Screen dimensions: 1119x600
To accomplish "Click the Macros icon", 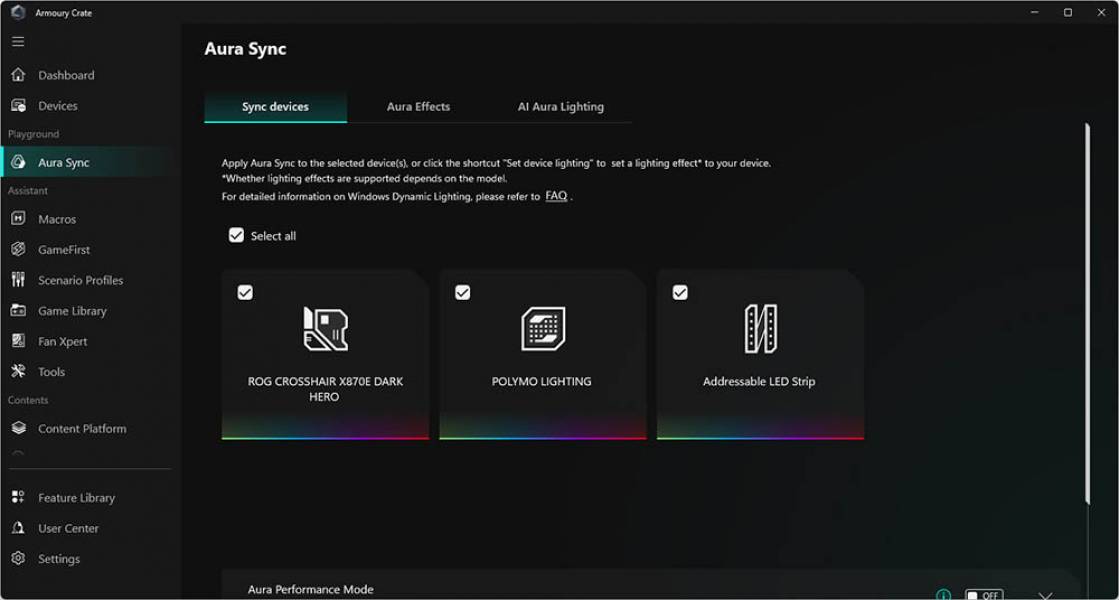I will point(19,218).
